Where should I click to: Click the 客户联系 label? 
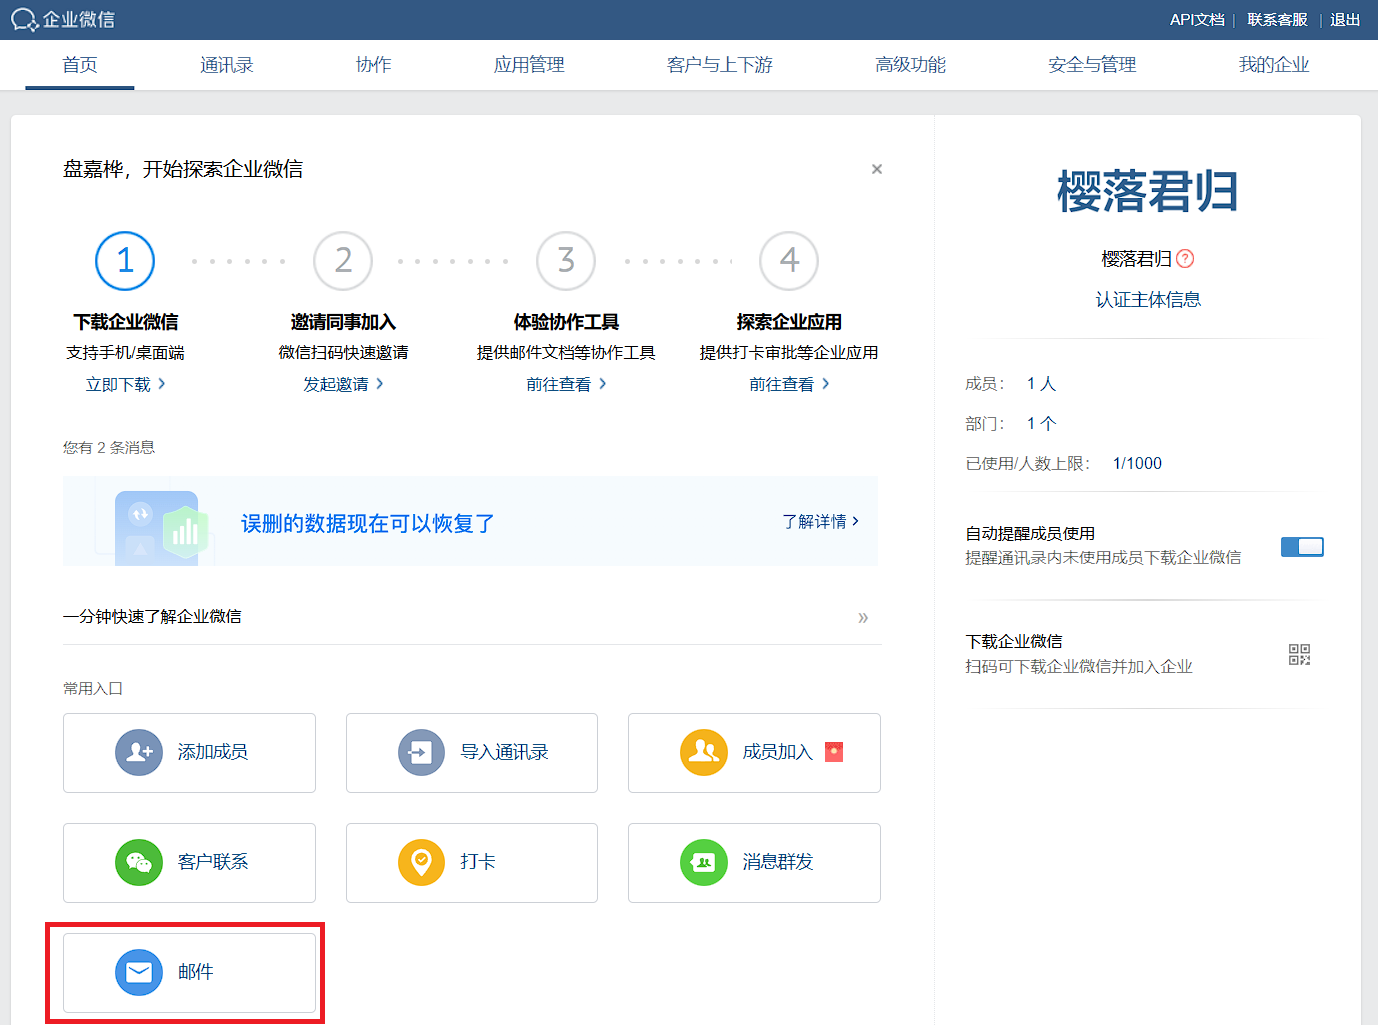(213, 862)
